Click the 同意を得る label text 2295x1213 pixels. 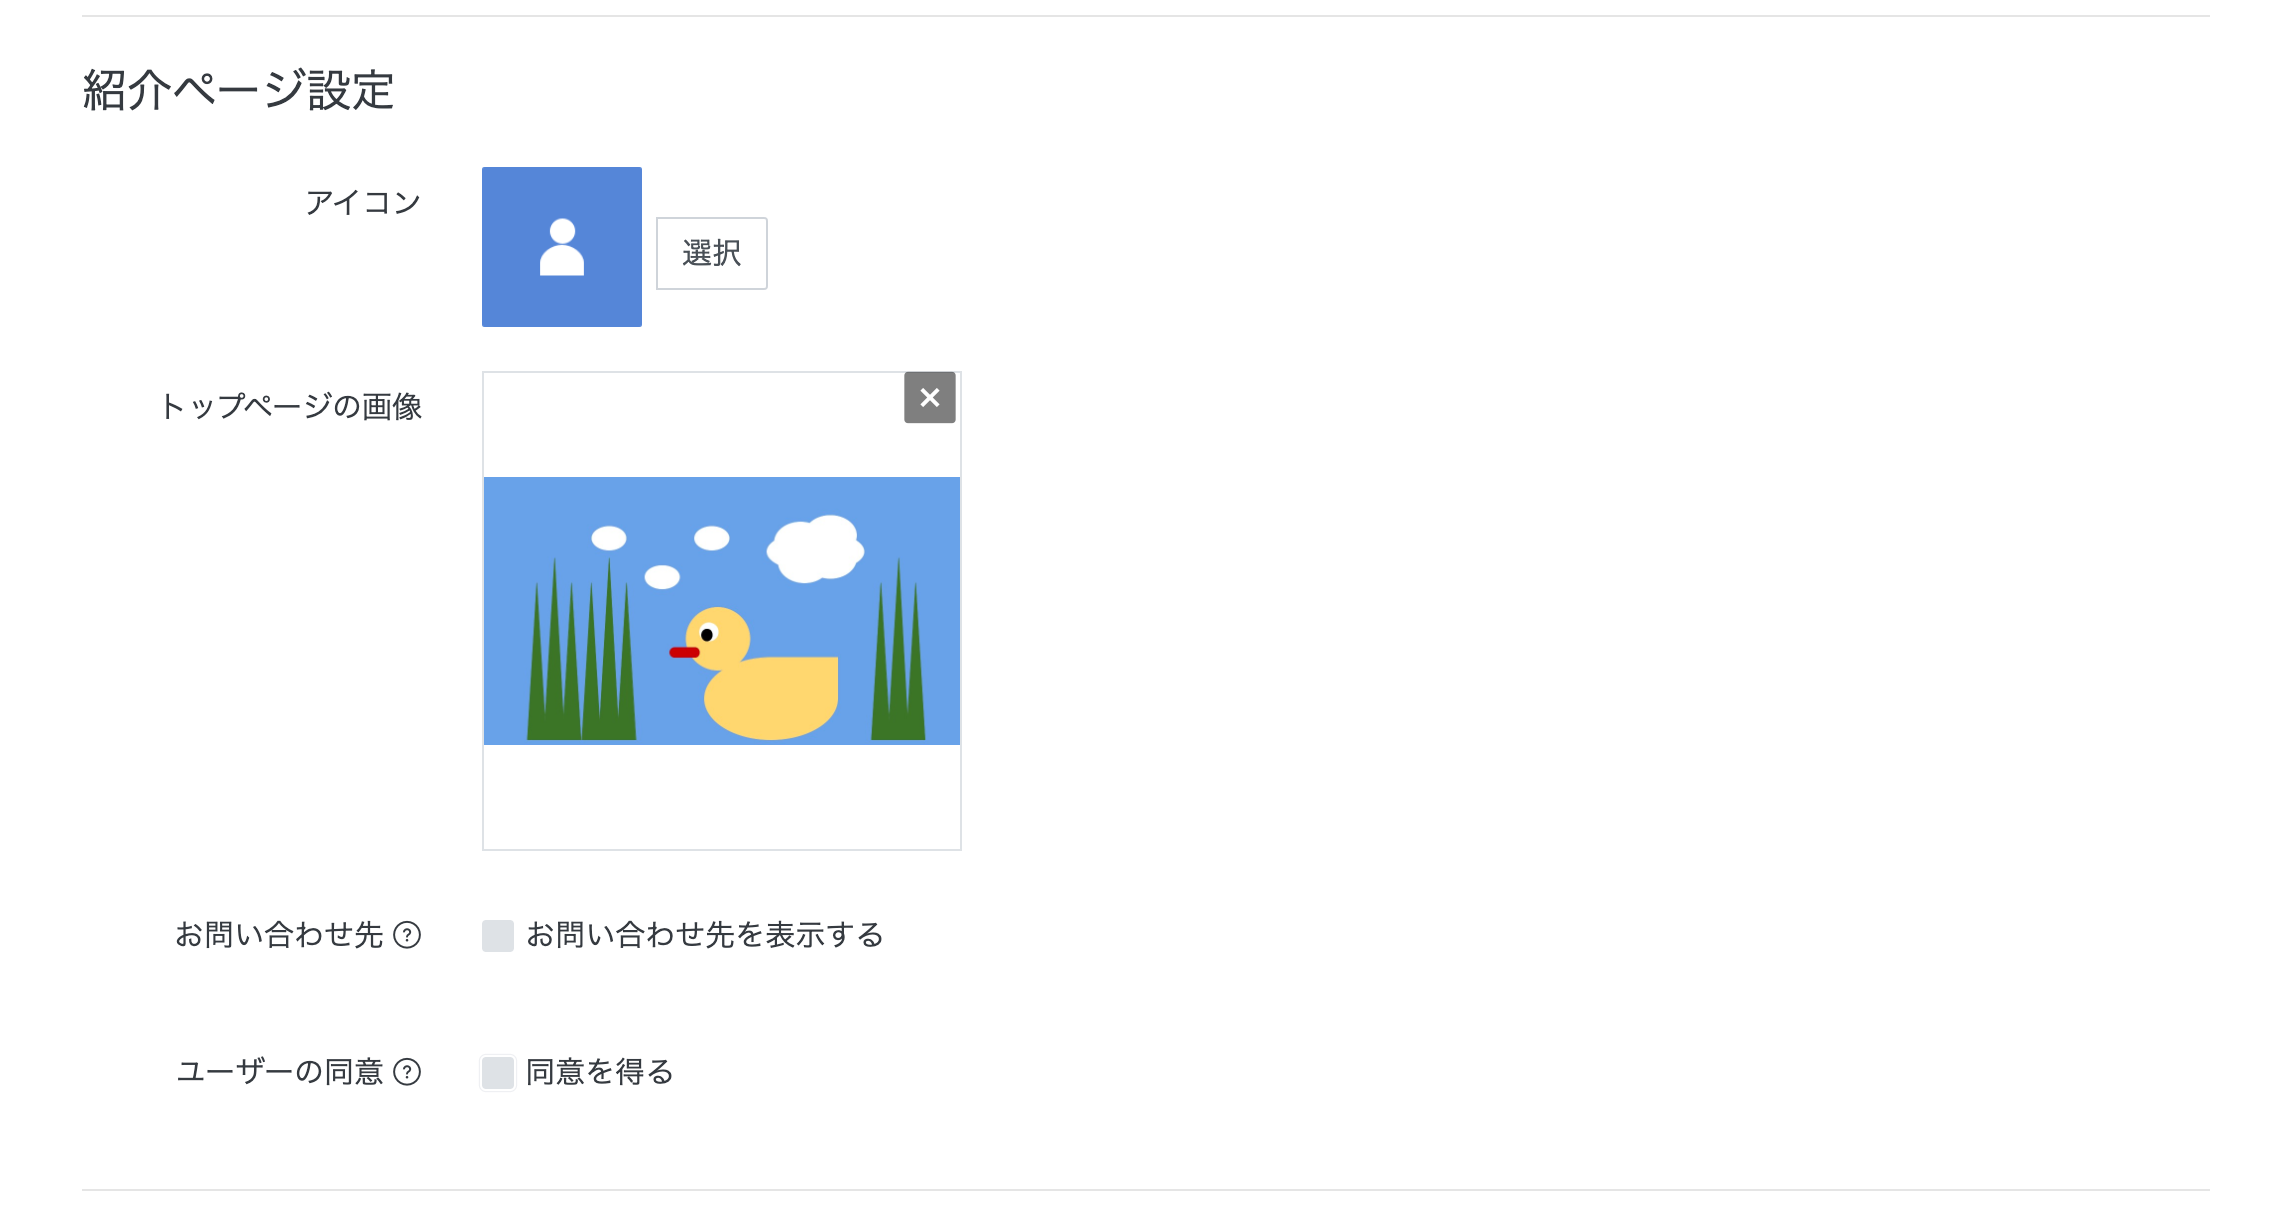click(600, 1072)
